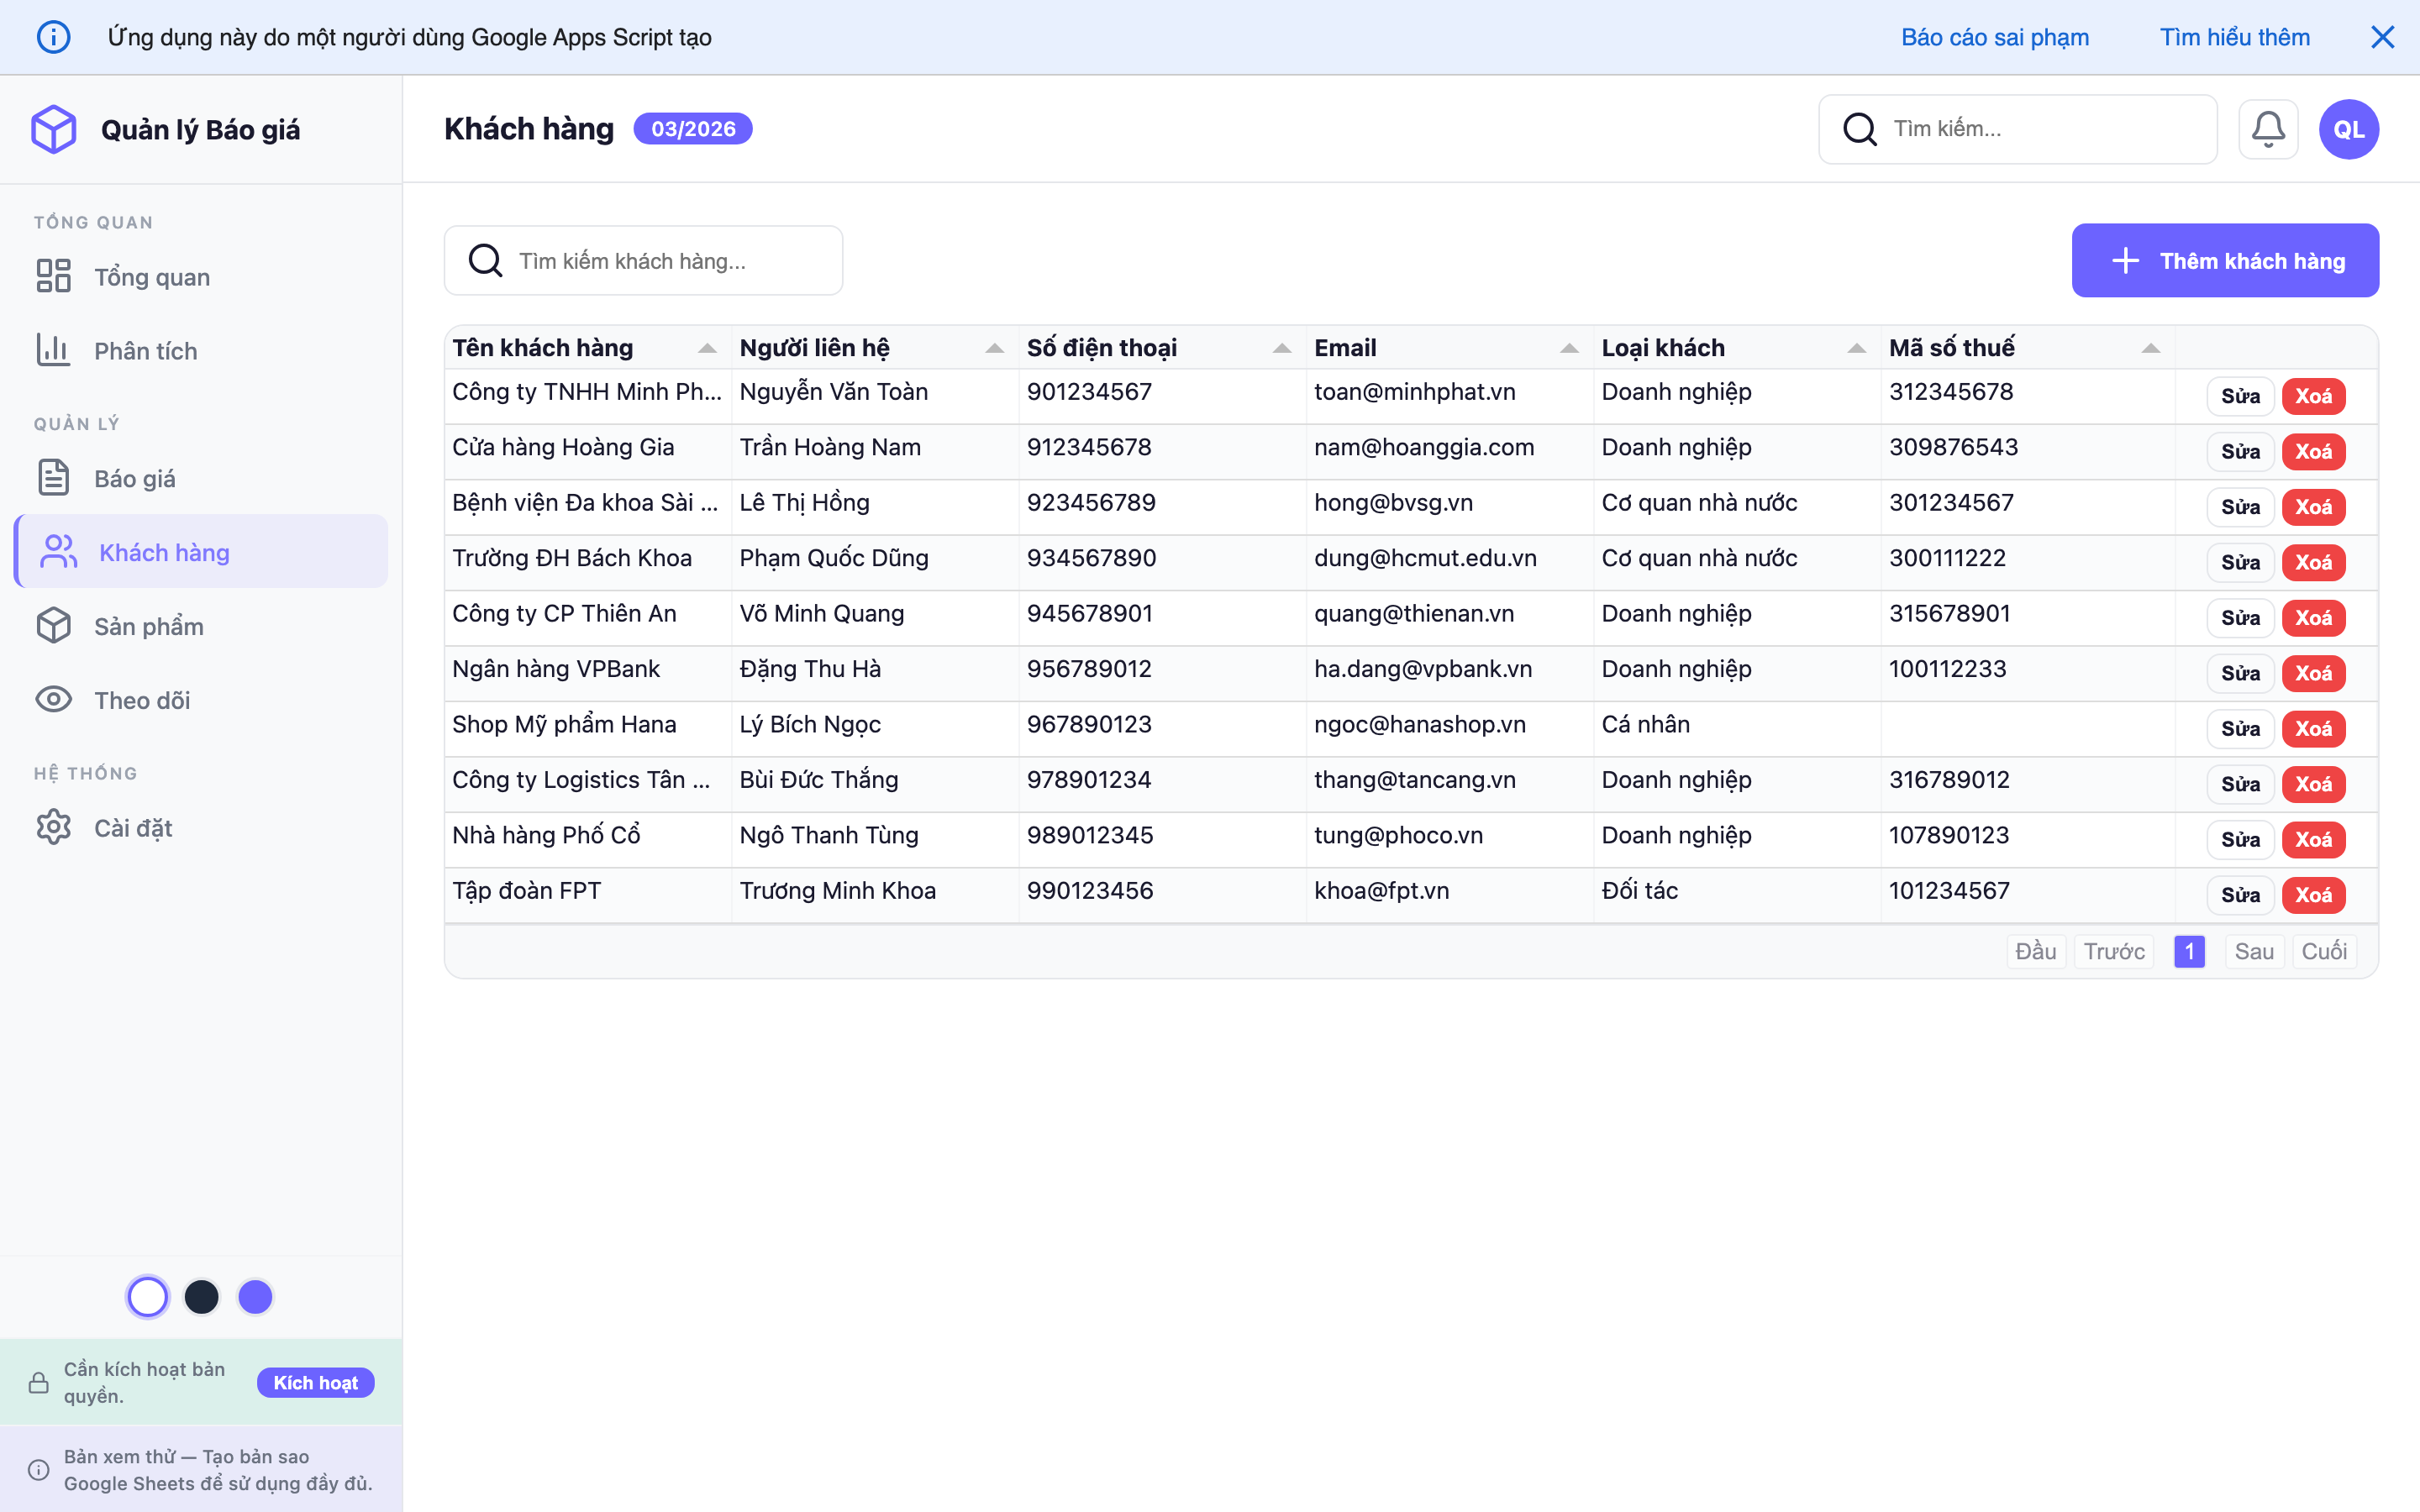Choose the purple theme circle
The height and width of the screenshot is (1512, 2420).
click(x=255, y=1297)
